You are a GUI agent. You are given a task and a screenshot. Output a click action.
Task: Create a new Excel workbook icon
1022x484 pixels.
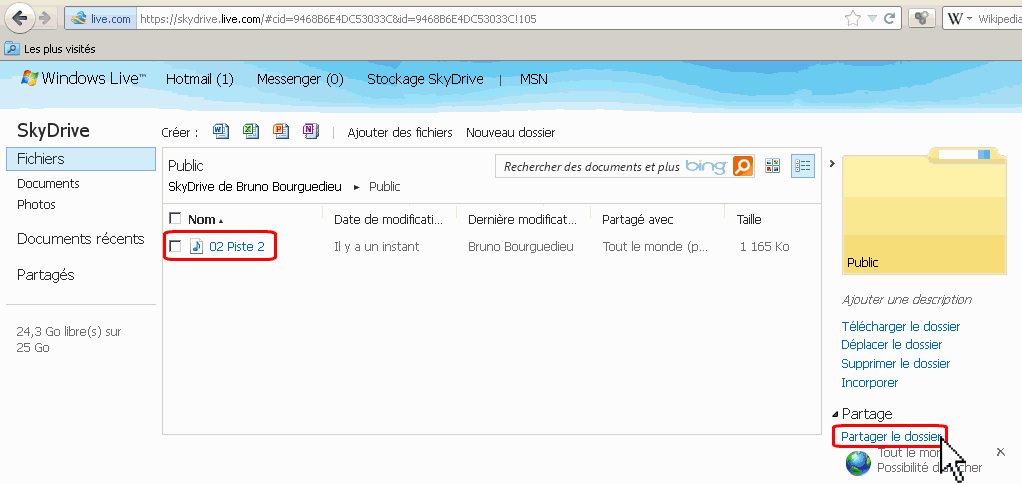[x=251, y=132]
